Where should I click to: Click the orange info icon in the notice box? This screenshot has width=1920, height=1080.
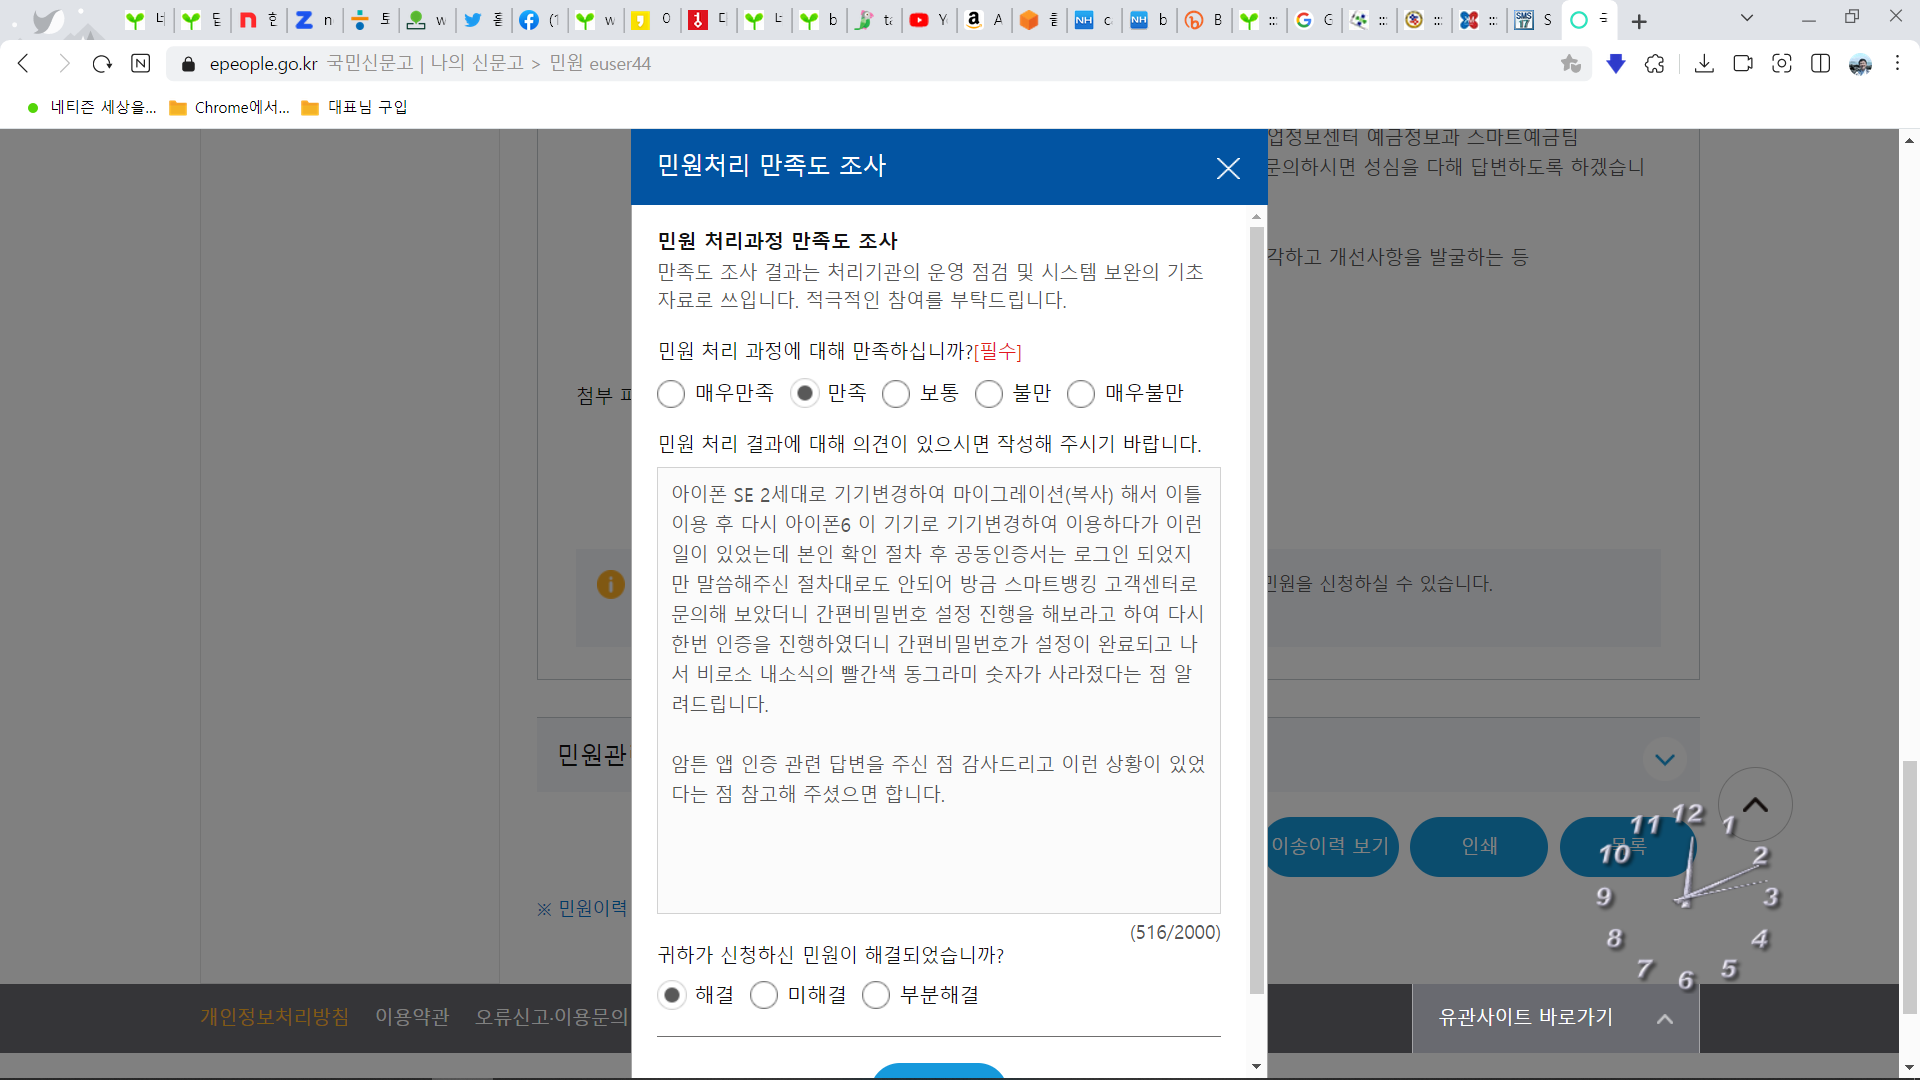tap(611, 584)
